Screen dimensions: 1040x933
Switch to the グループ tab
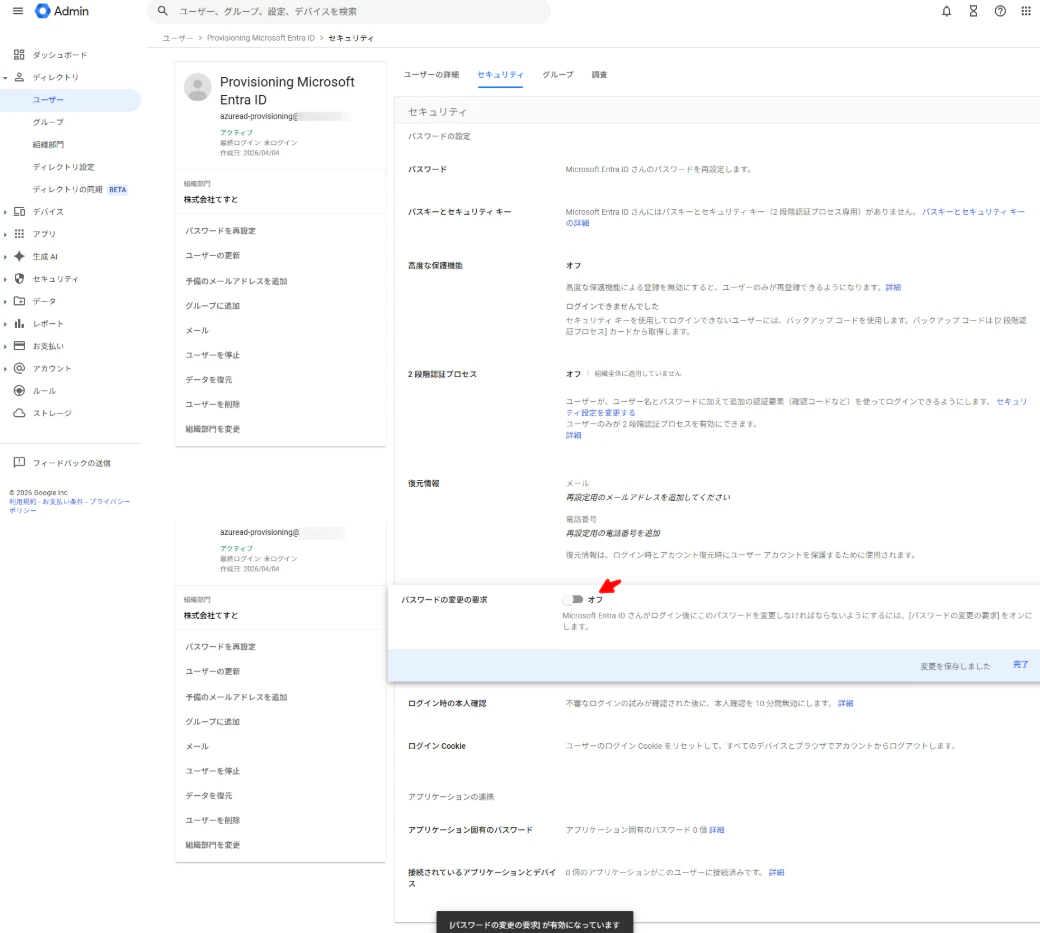tap(558, 74)
